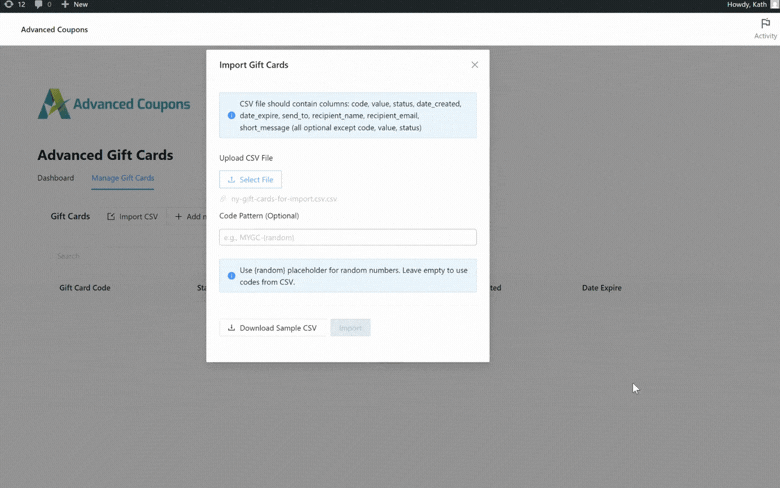The width and height of the screenshot is (780, 488).
Task: Click the Import CSV toolbar button
Action: 133,216
